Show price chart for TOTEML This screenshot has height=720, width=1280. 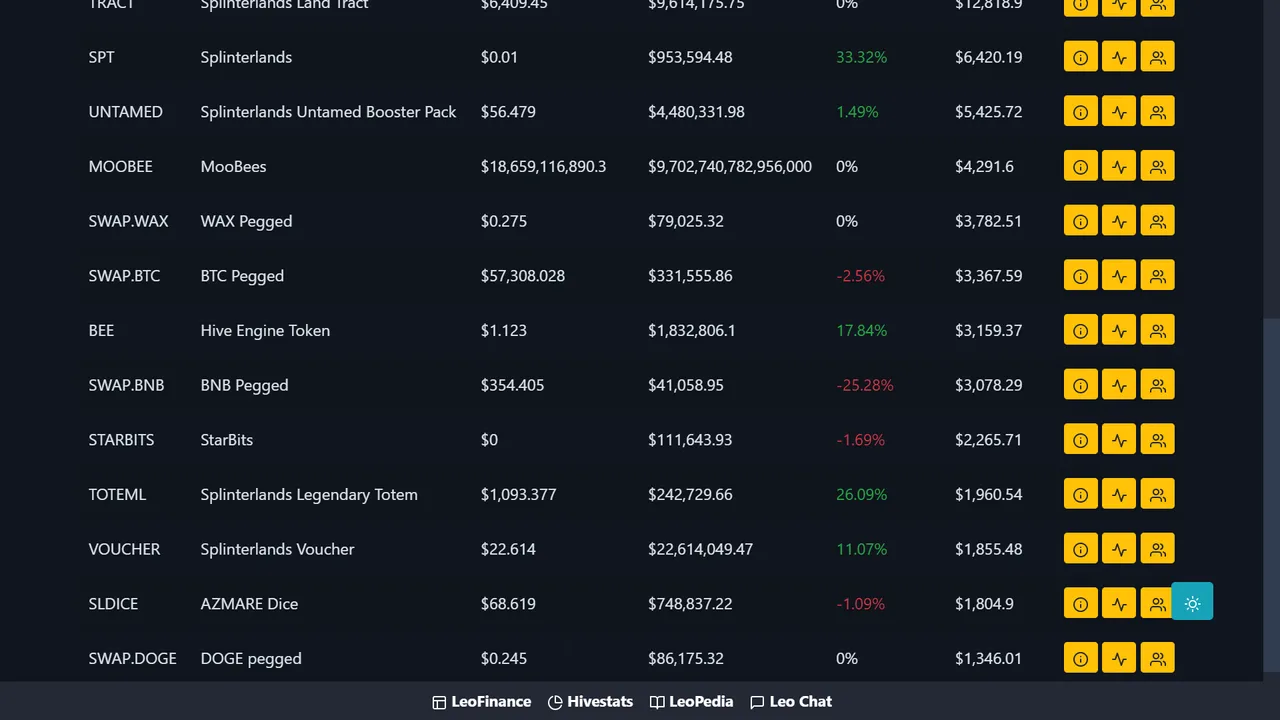pos(1119,495)
